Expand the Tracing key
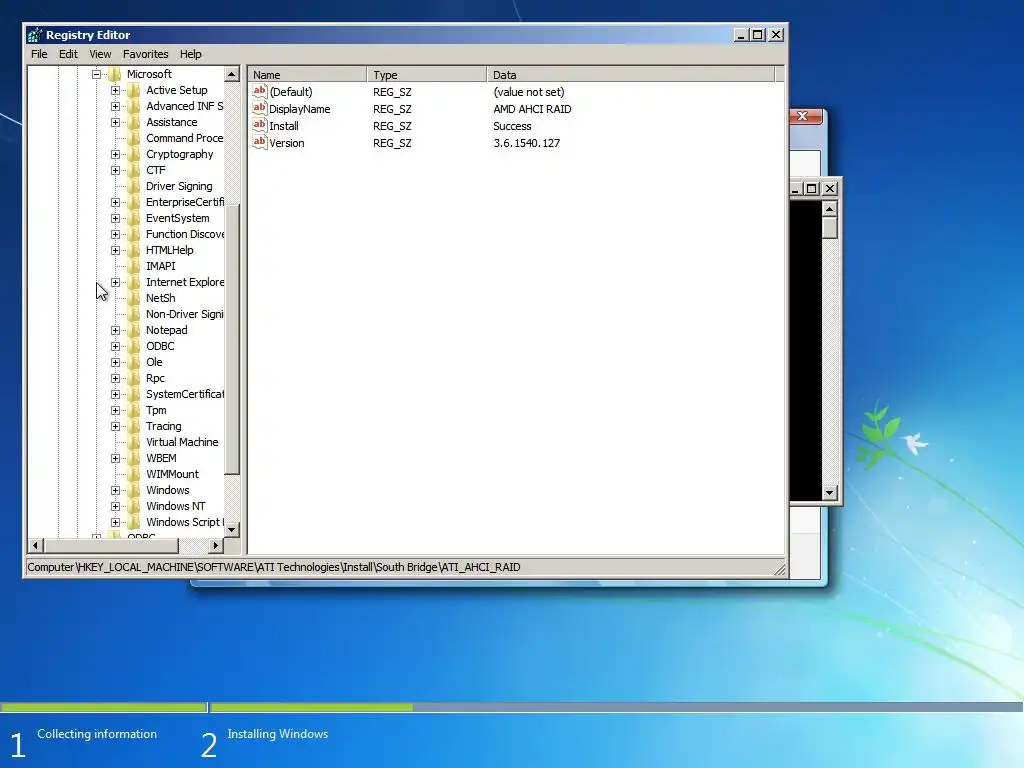 [x=116, y=426]
